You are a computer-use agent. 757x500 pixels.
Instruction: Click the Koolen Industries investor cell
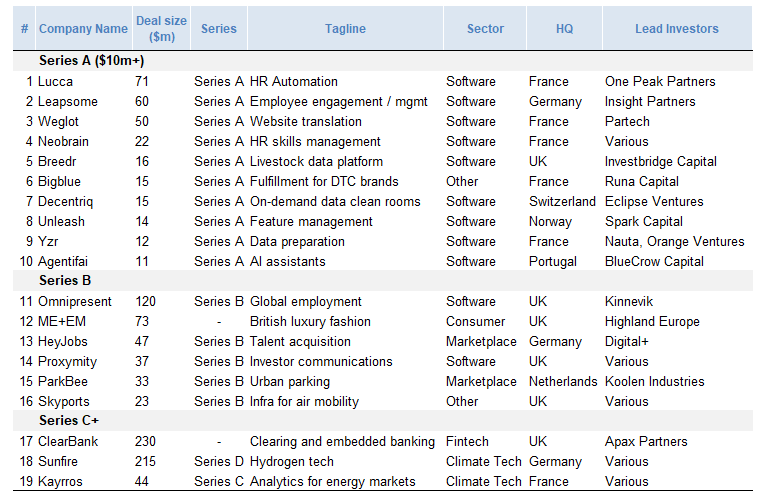pyautogui.click(x=654, y=382)
